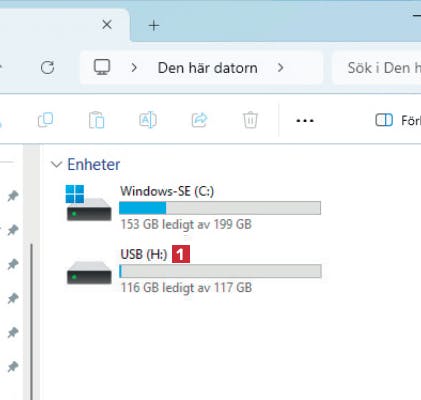Click Den här datorn breadcrumb
Image resolution: width=421 pixels, height=400 pixels.
pos(207,68)
